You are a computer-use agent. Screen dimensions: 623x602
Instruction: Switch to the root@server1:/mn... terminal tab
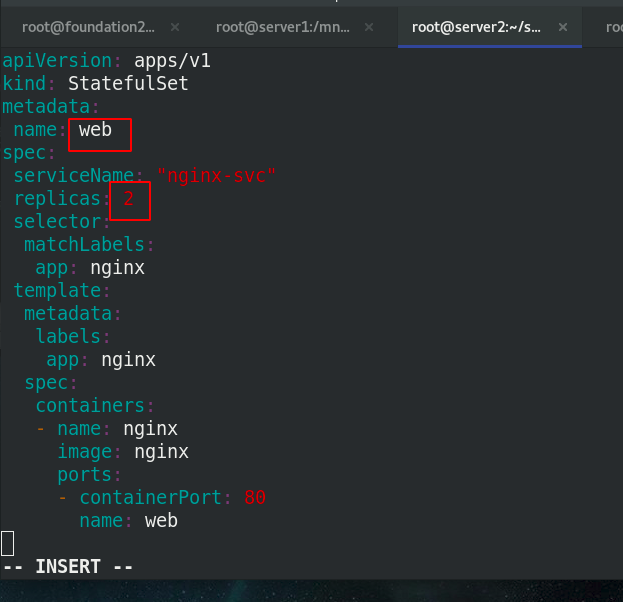pos(283,27)
